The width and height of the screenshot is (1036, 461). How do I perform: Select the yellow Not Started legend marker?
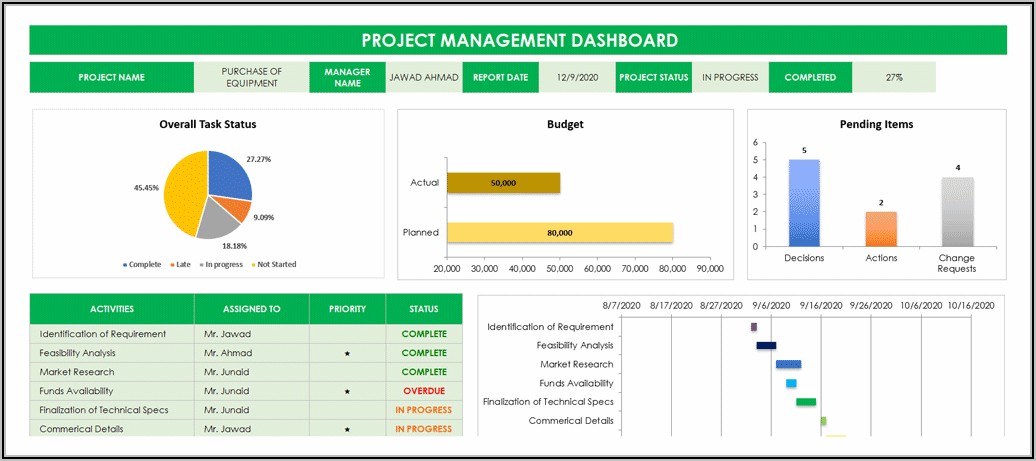pyautogui.click(x=253, y=265)
